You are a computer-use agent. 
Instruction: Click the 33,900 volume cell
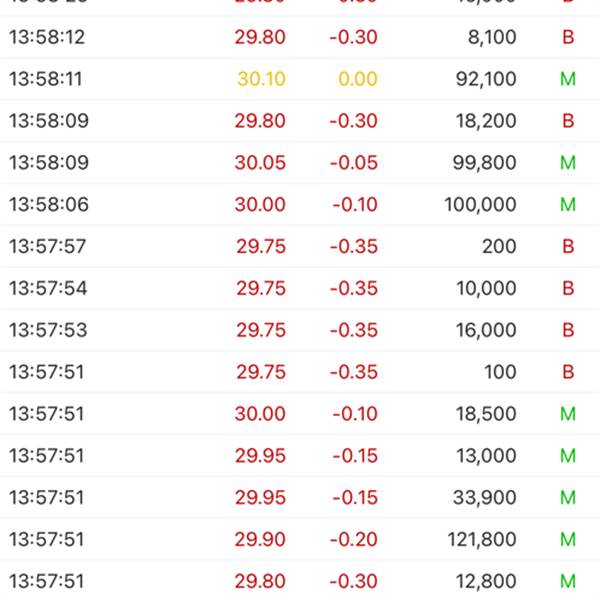484,498
